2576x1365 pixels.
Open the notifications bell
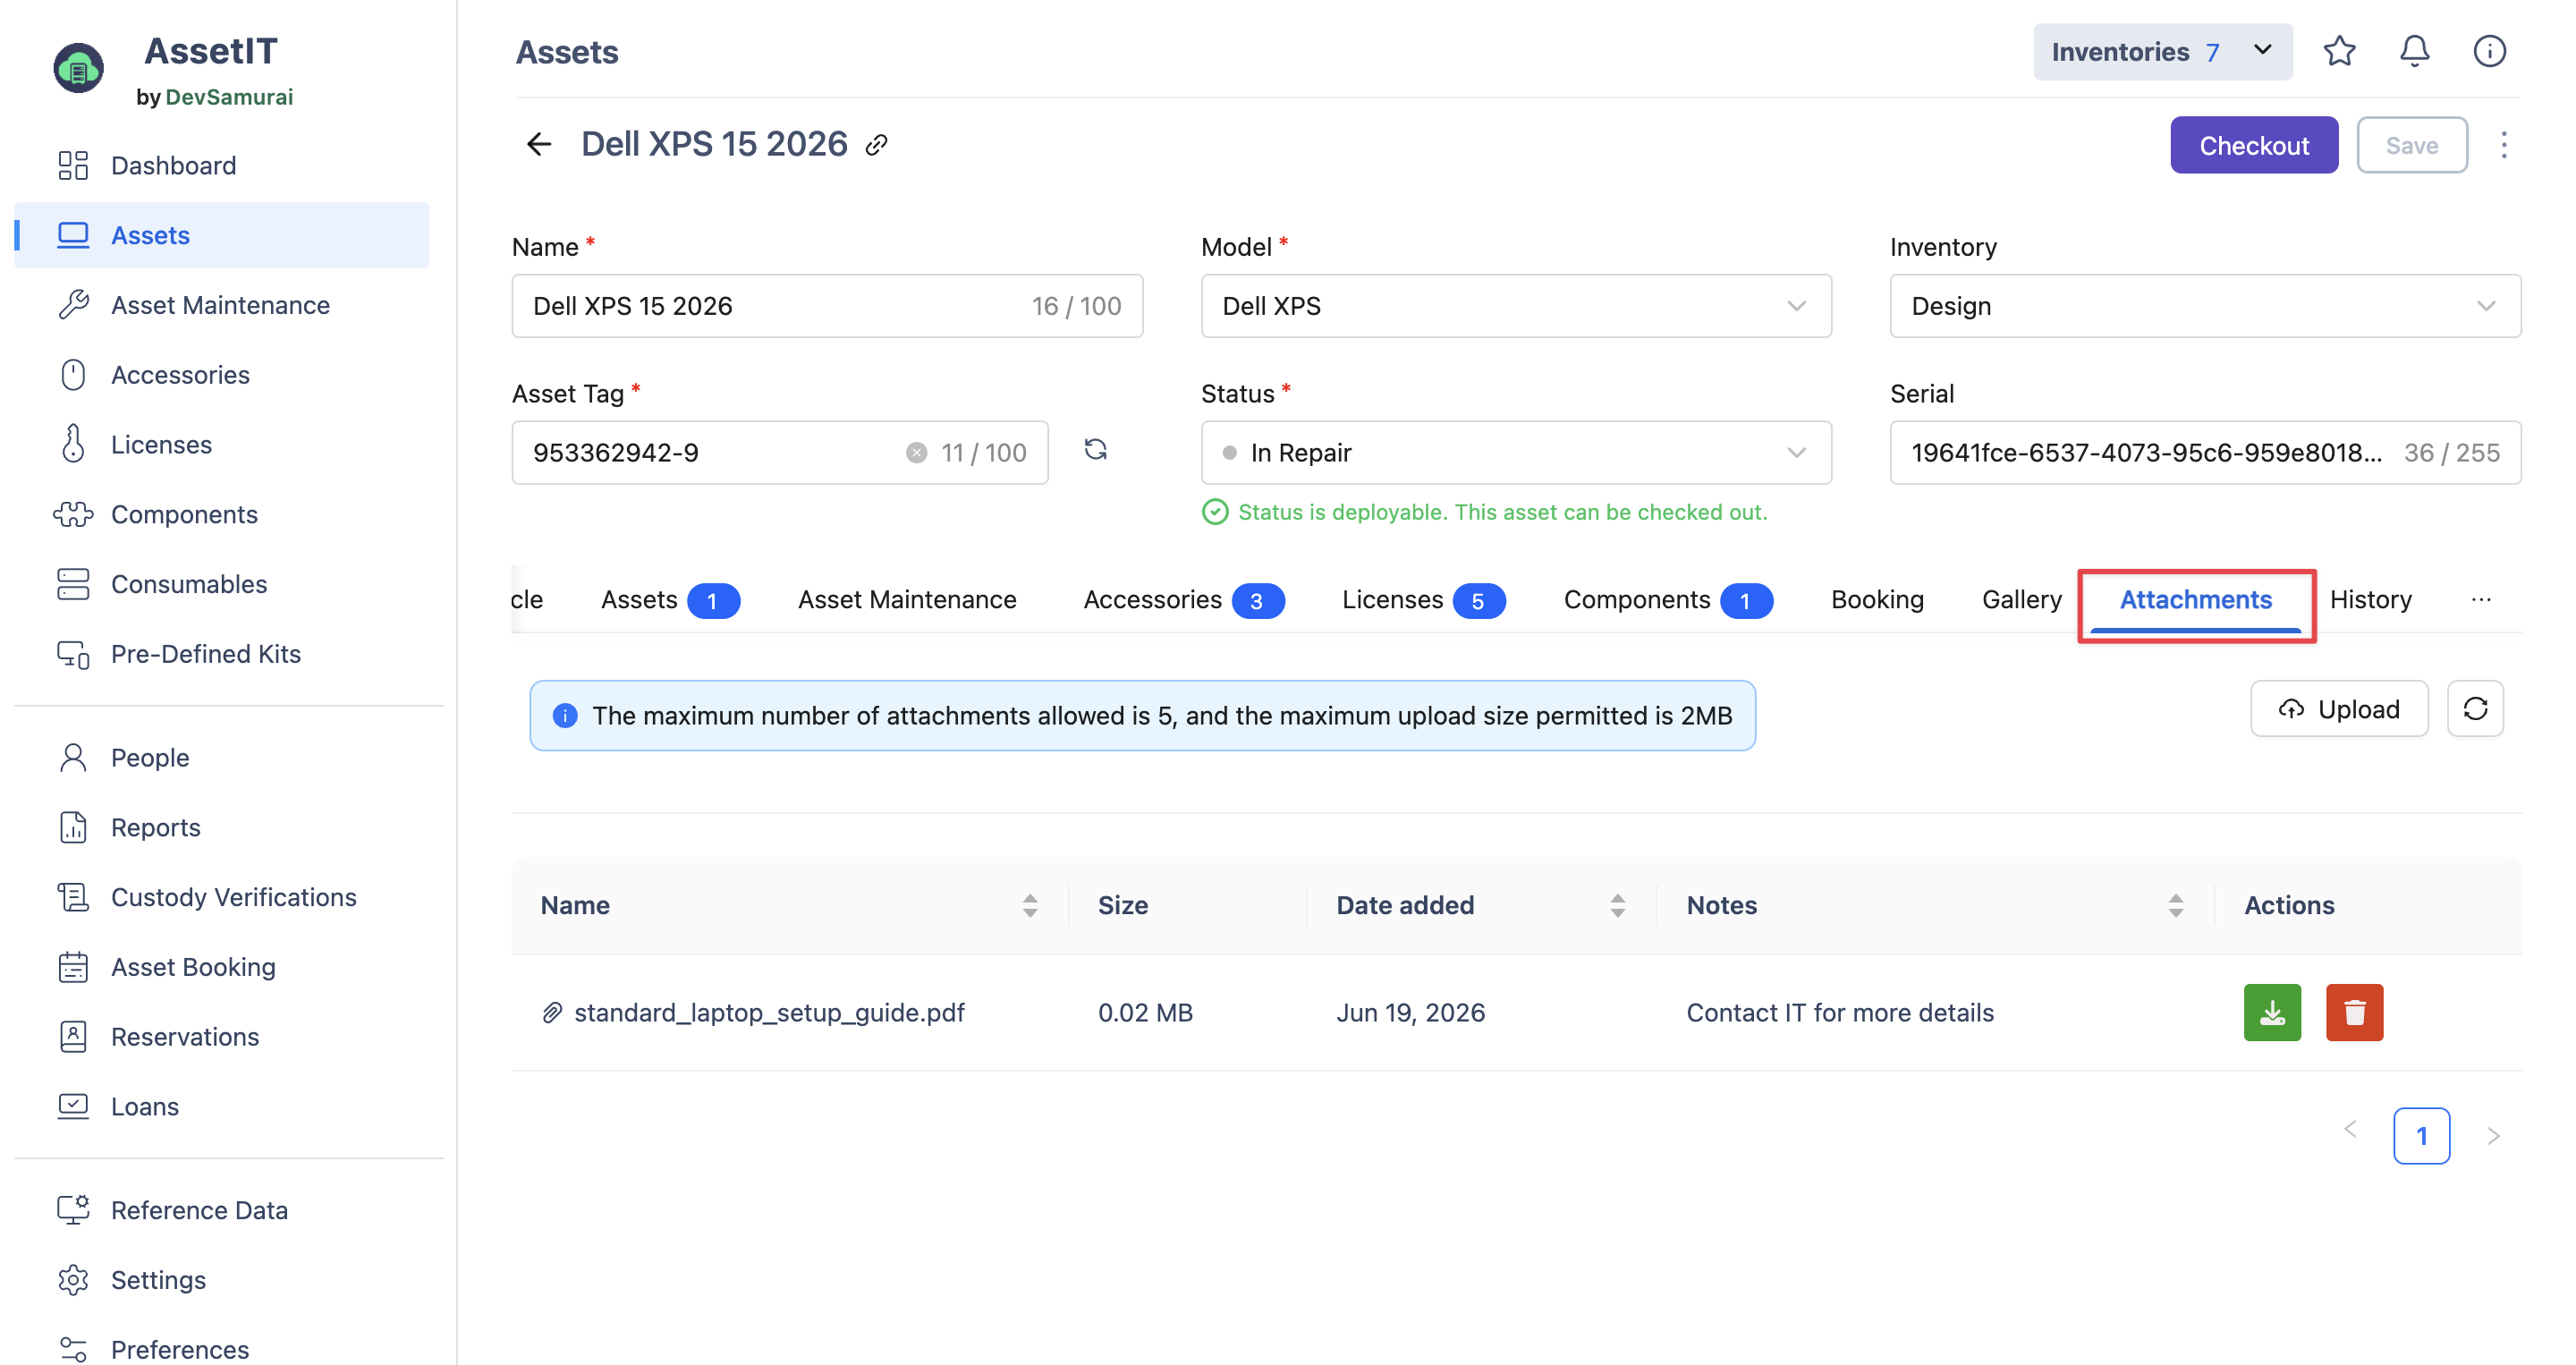2414,51
